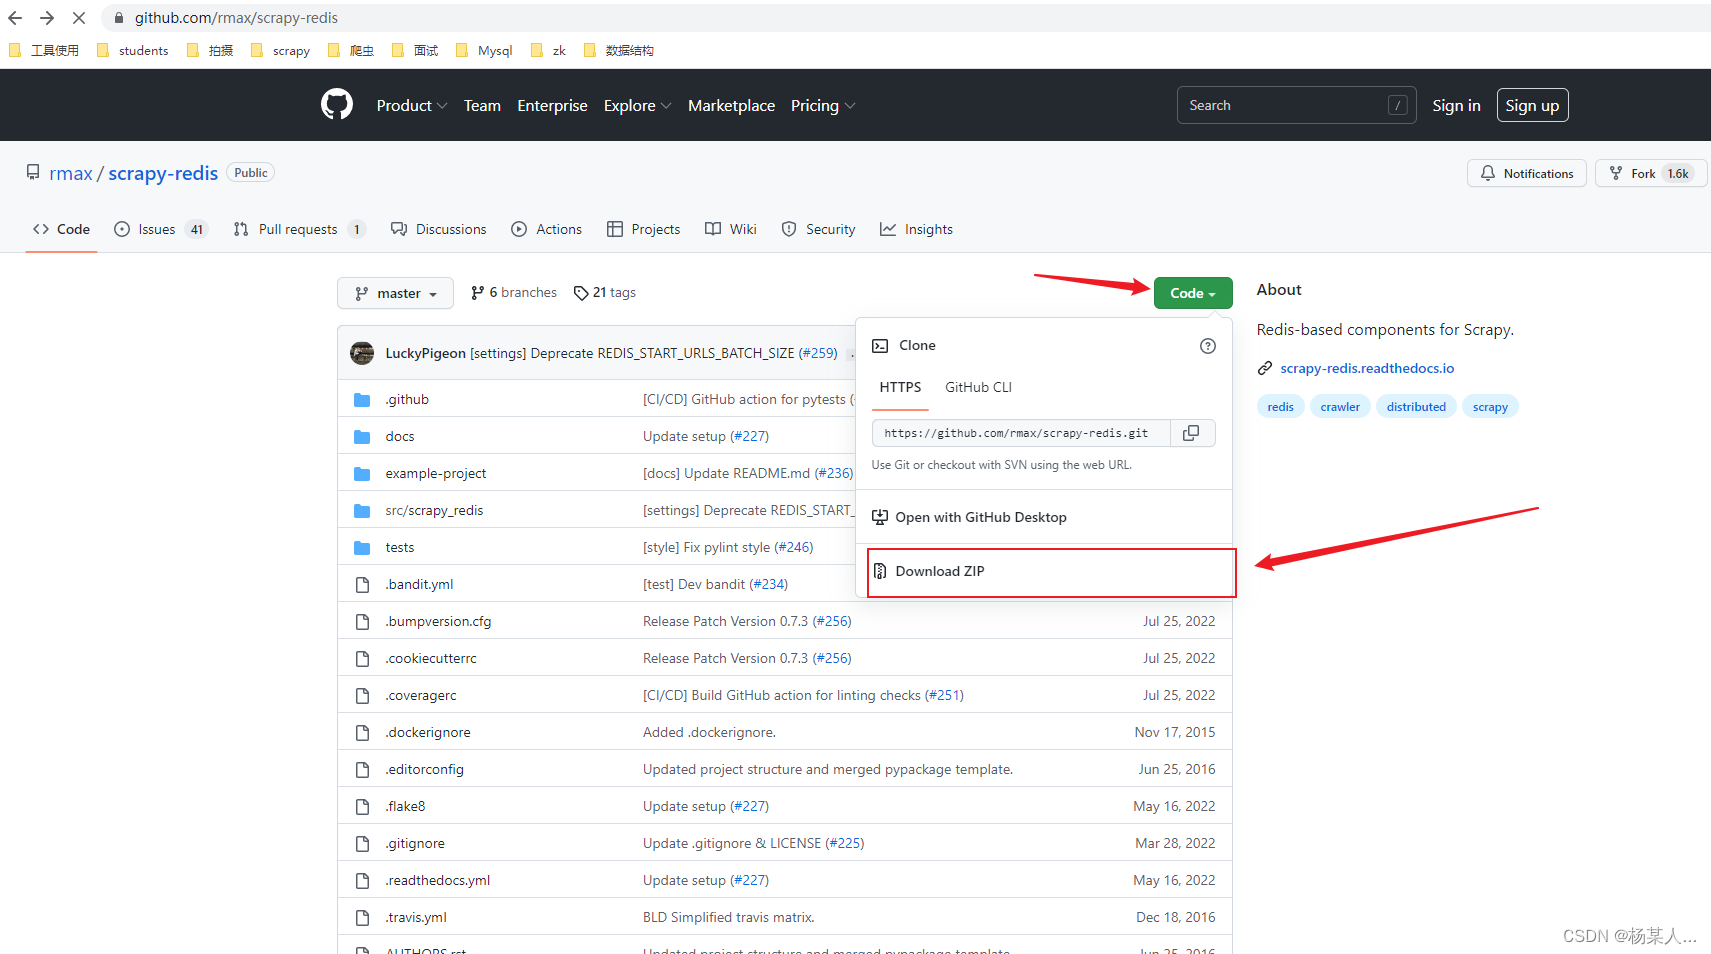Open the Mysql bookmark folder
The image size is (1711, 954).
484,50
